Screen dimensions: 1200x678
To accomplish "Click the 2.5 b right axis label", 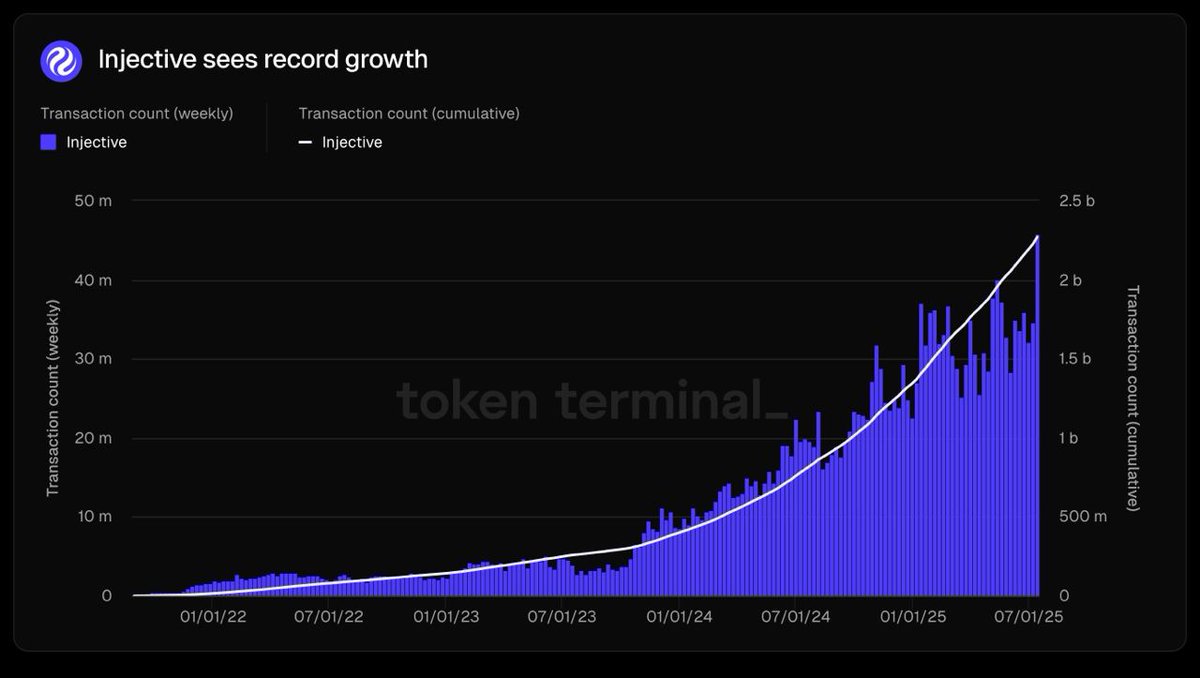I will (1077, 201).
